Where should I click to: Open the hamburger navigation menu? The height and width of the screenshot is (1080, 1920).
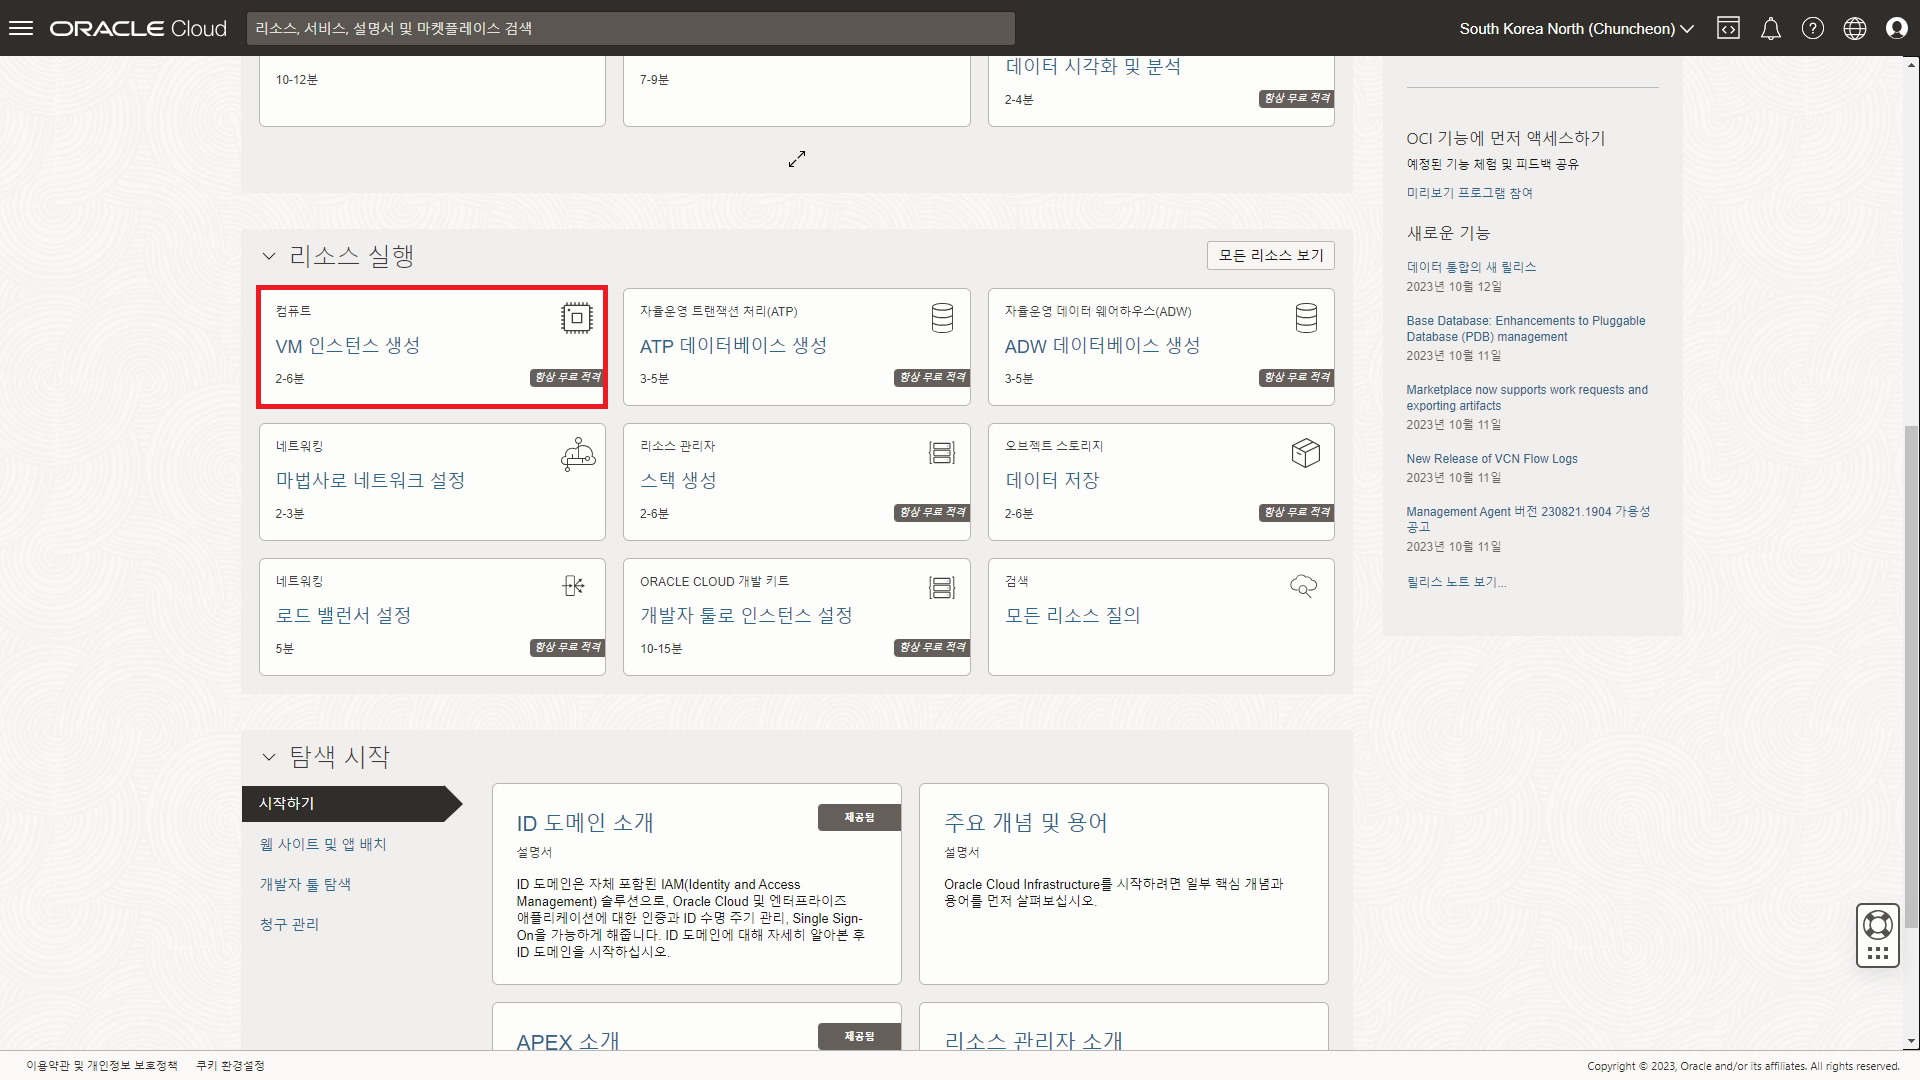click(x=21, y=28)
